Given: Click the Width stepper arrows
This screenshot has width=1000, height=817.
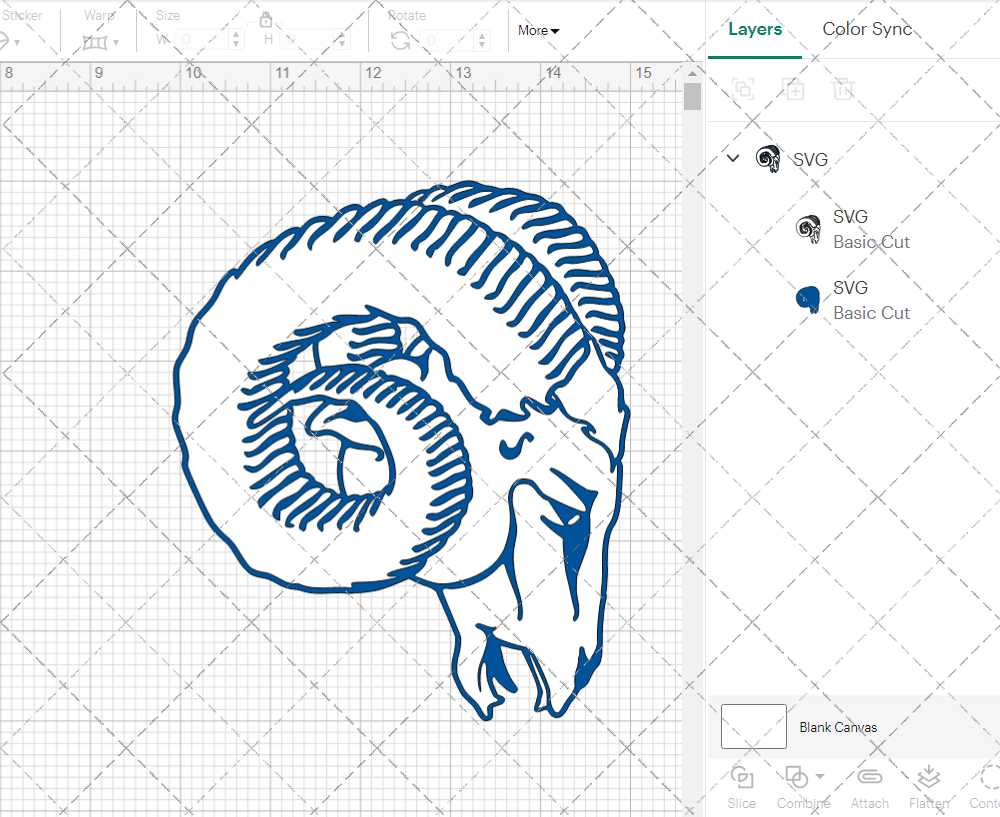Looking at the screenshot, I should coord(236,40).
